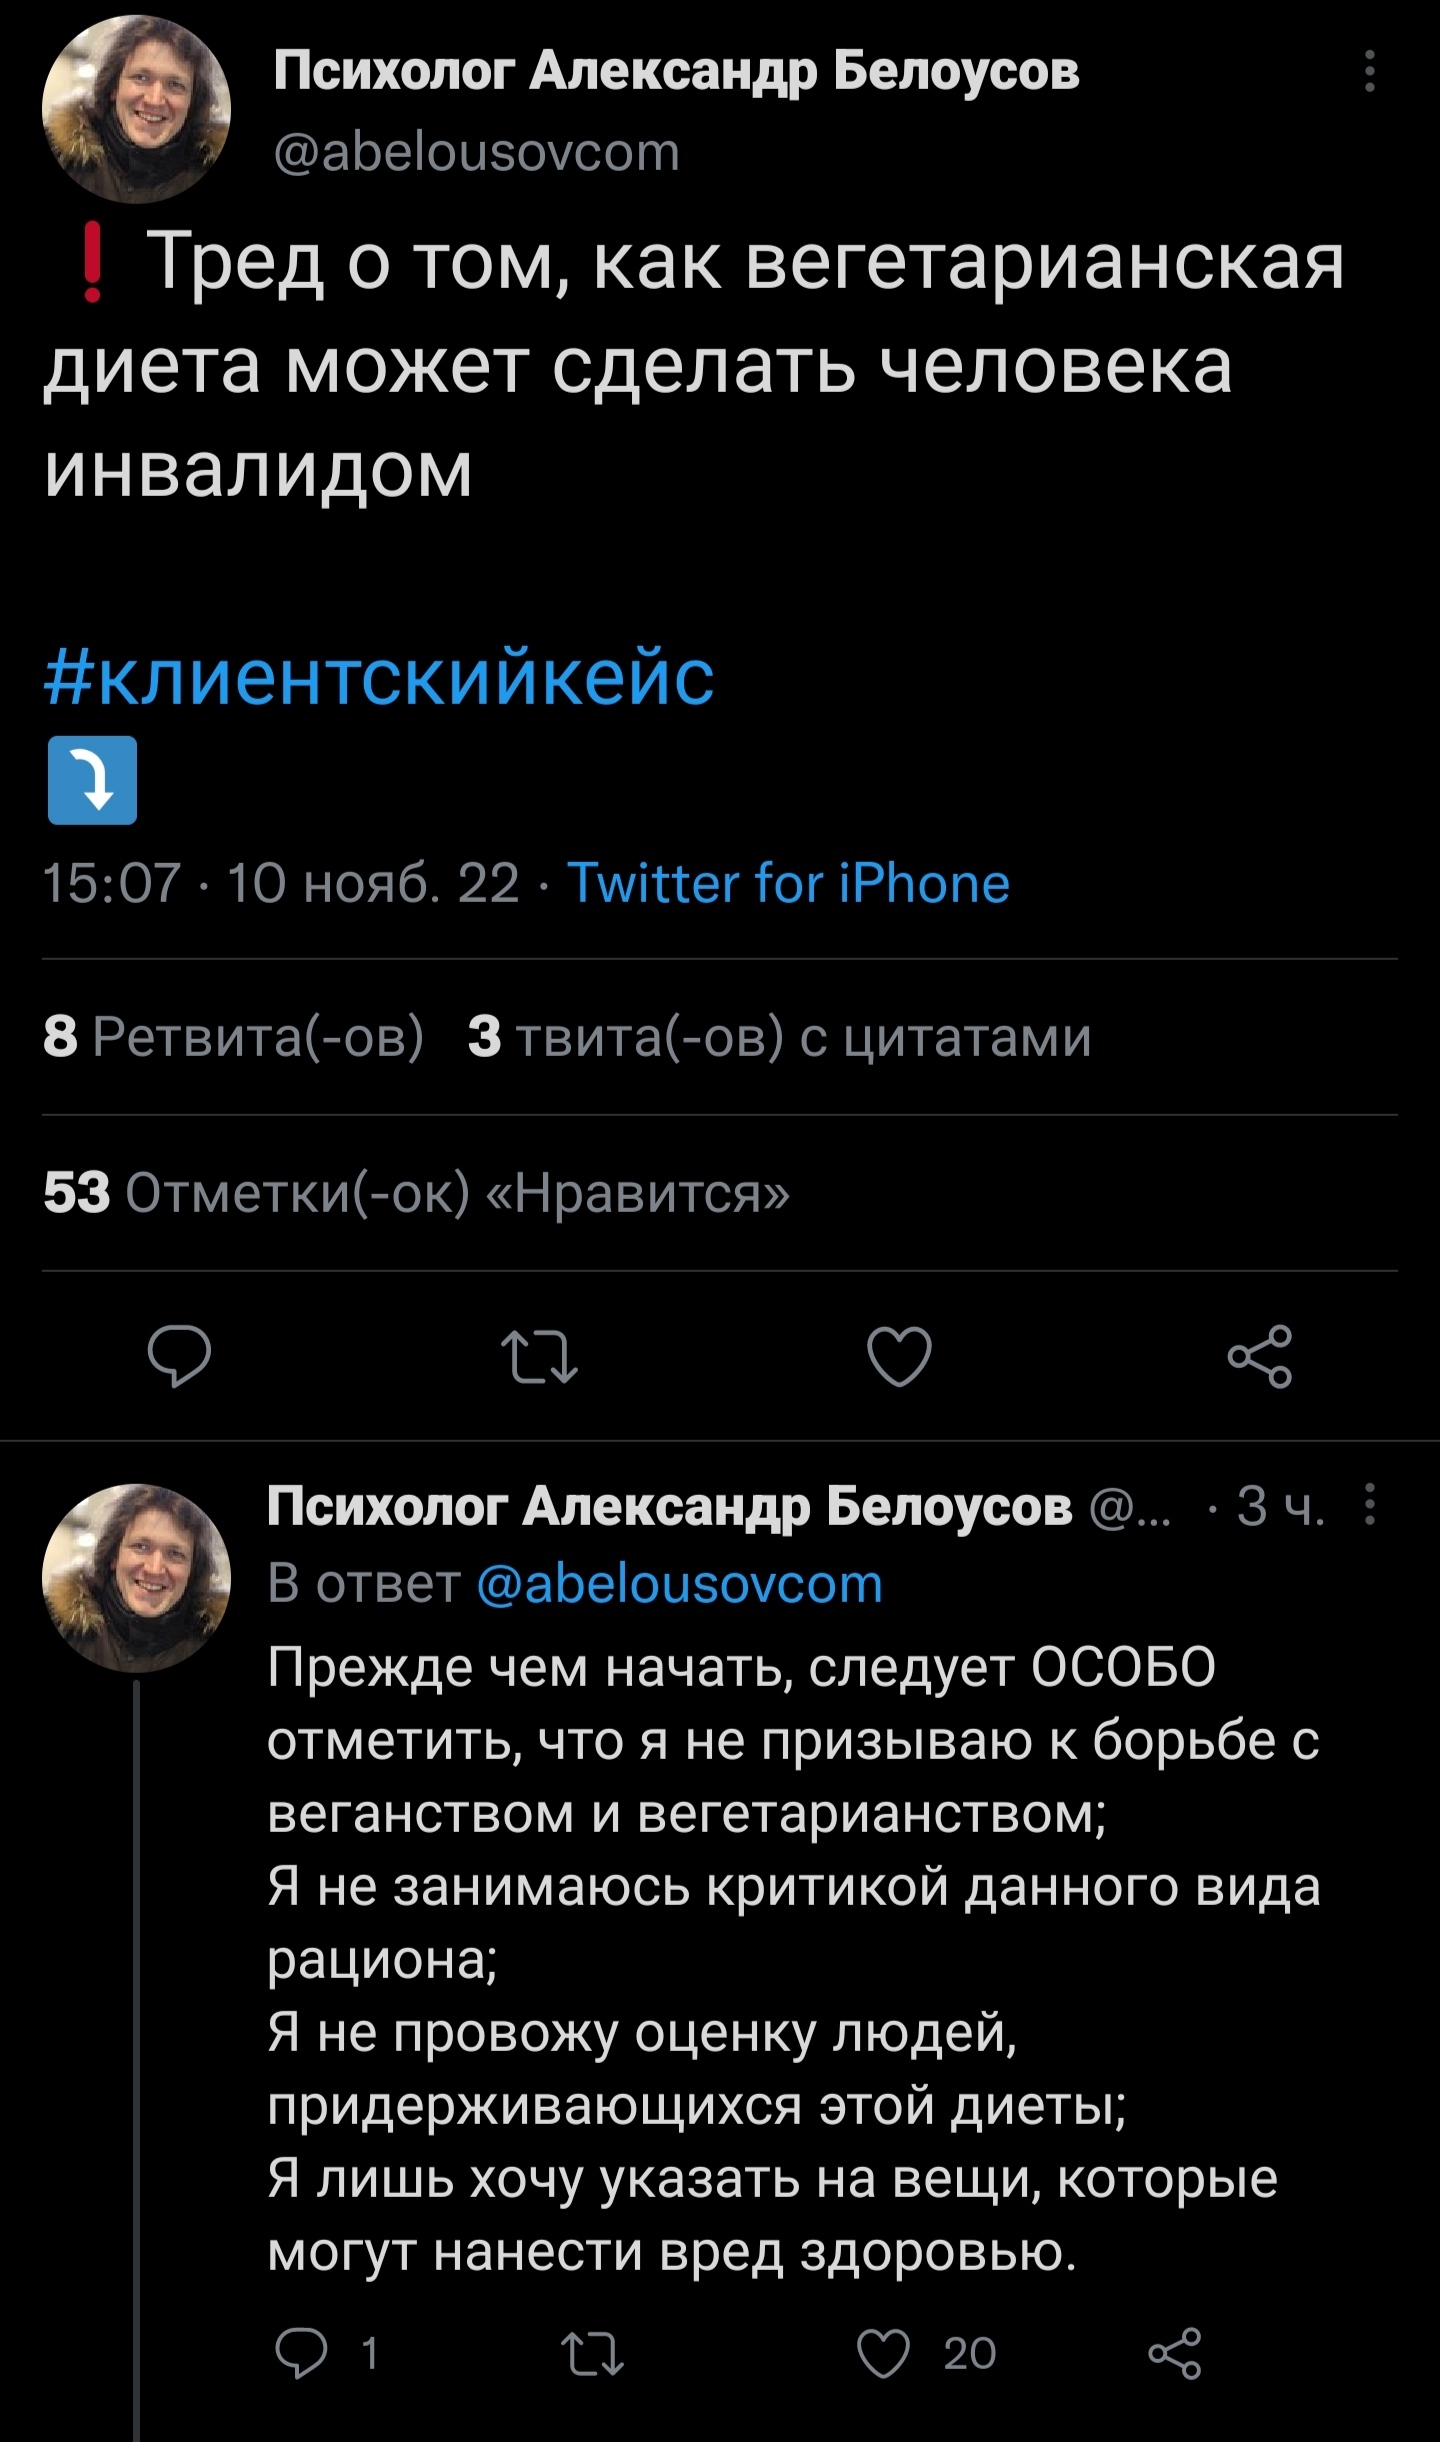Viewport: 1440px width, 2442px height.
Task: Open more options menu on reply tweet
Action: point(1370,1504)
